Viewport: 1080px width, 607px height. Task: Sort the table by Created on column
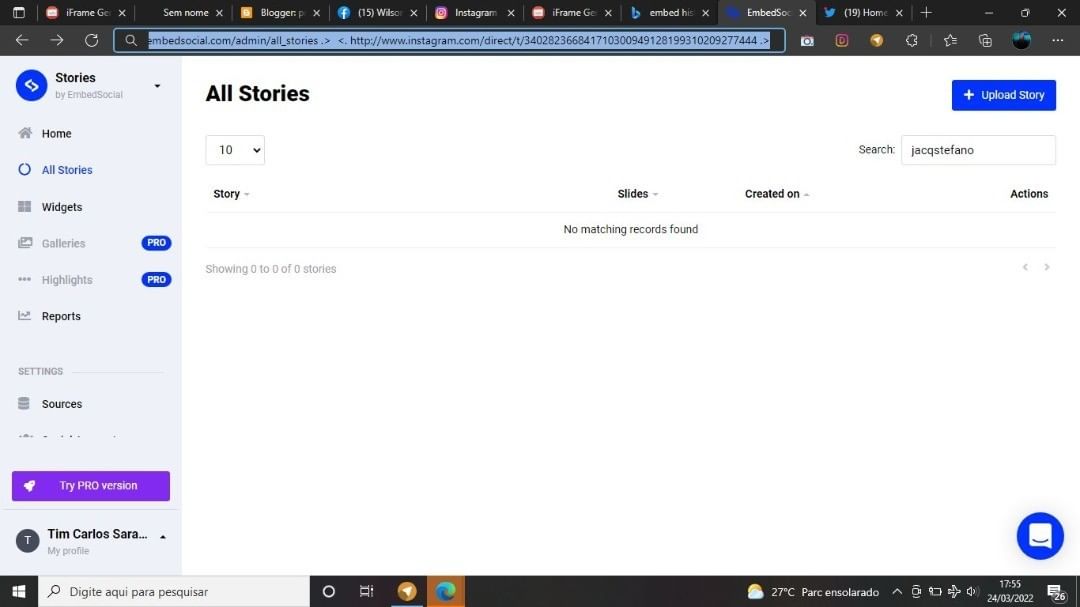777,194
